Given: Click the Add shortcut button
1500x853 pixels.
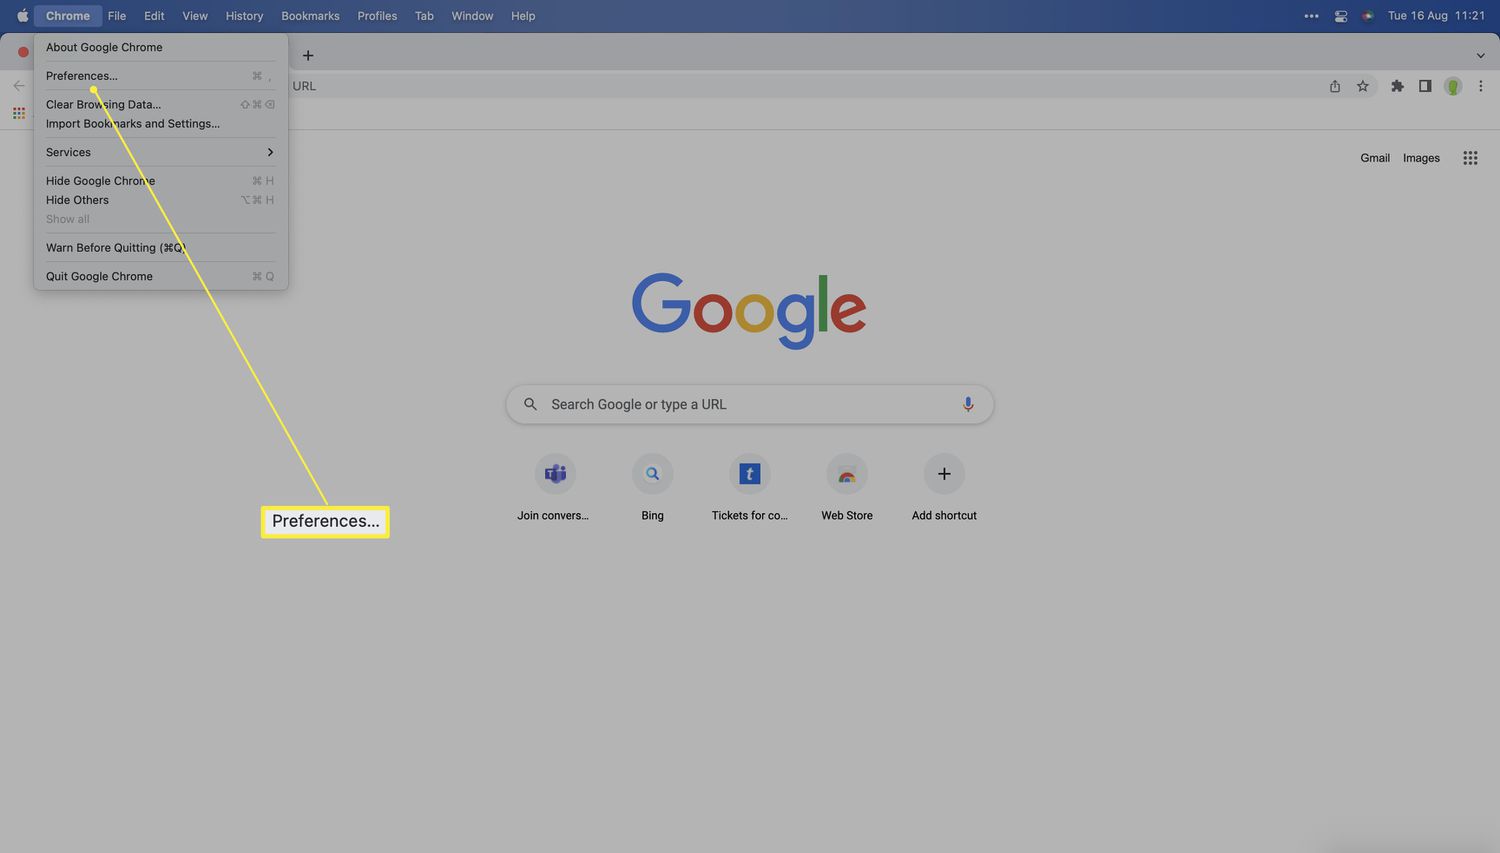Looking at the screenshot, I should (942, 474).
